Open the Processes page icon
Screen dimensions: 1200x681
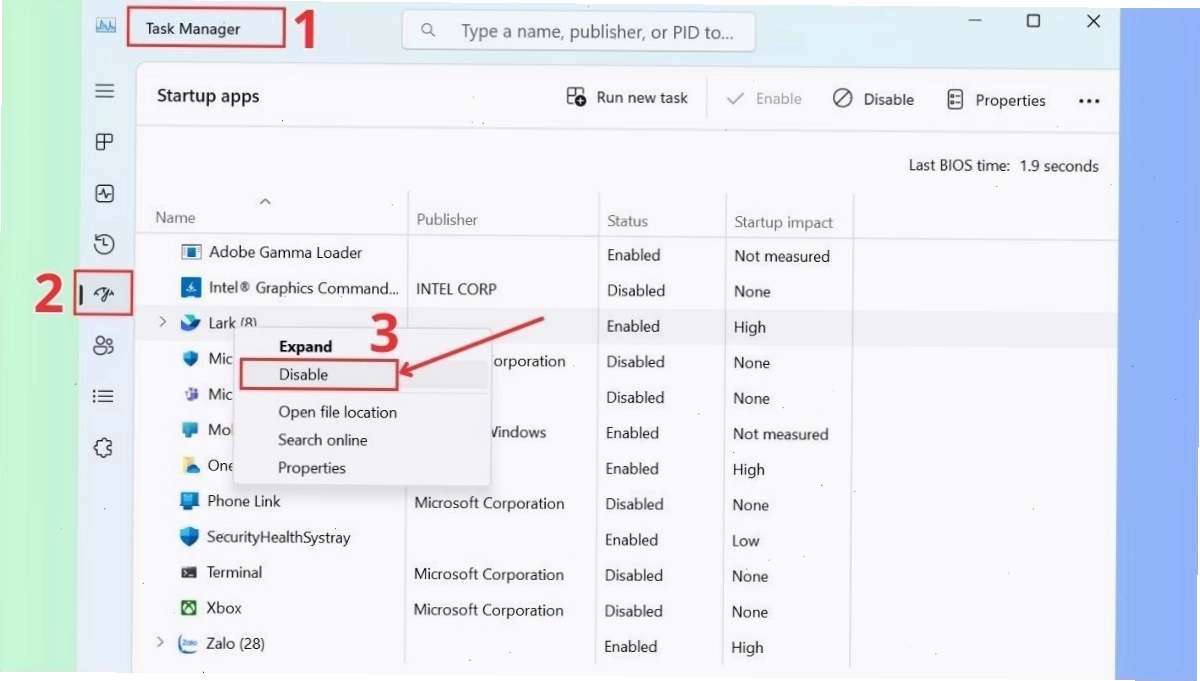tap(104, 142)
